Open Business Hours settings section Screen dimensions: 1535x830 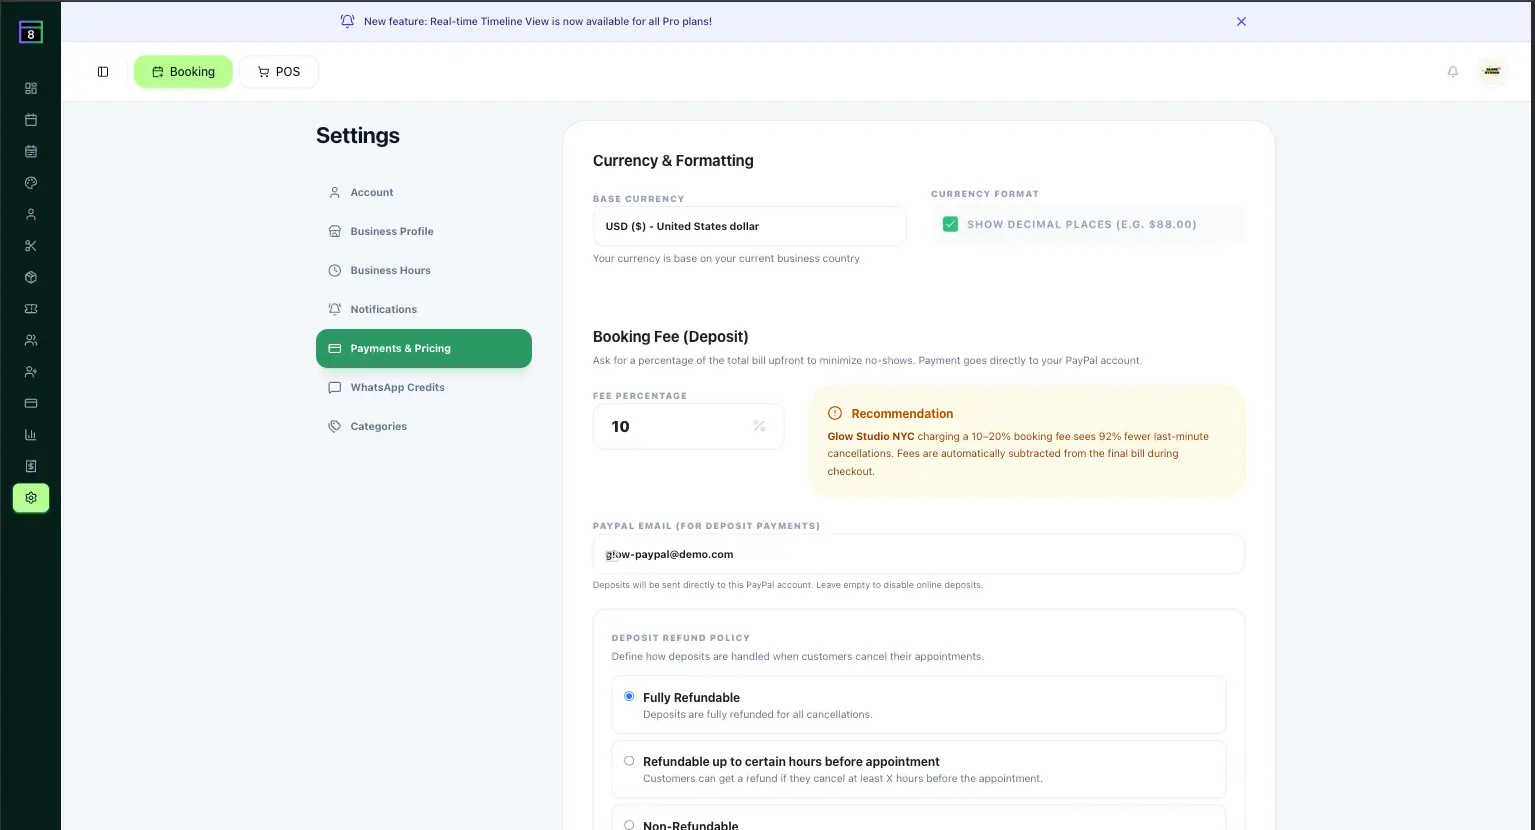tap(424, 270)
